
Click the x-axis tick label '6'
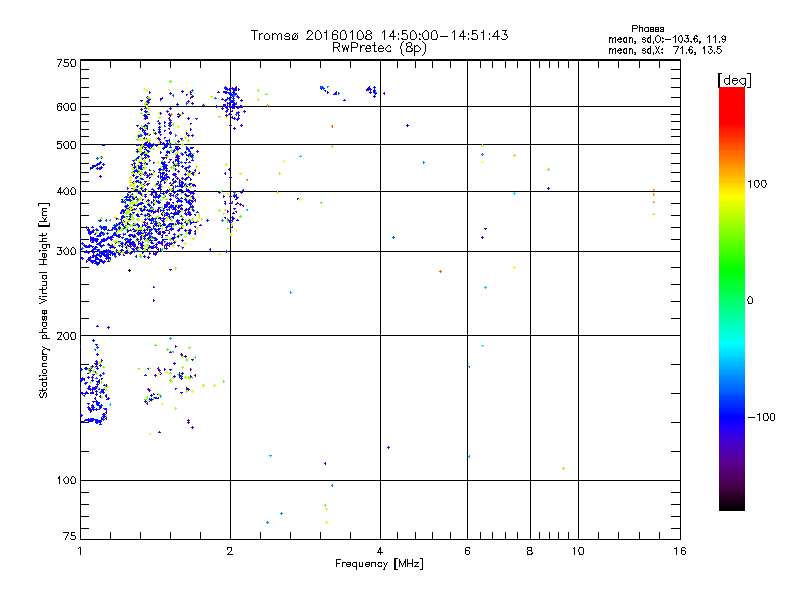tap(467, 551)
